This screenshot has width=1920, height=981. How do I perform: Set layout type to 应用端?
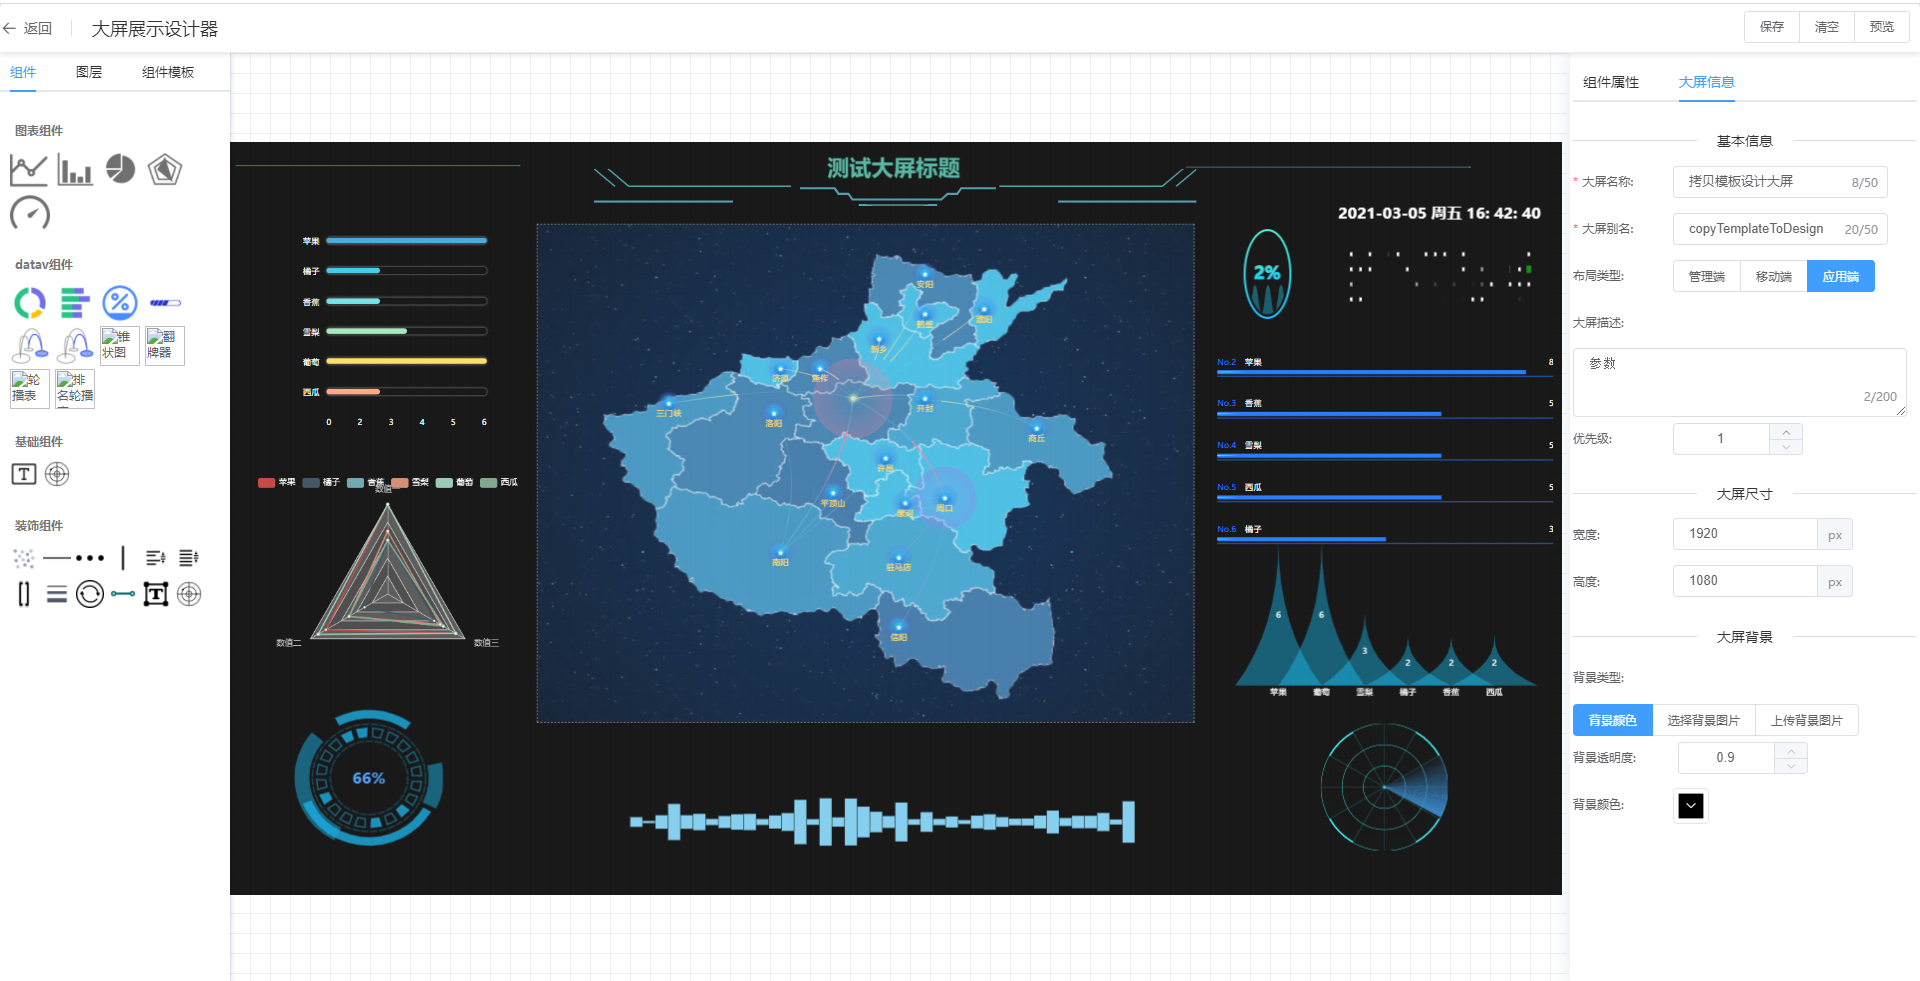[1841, 276]
